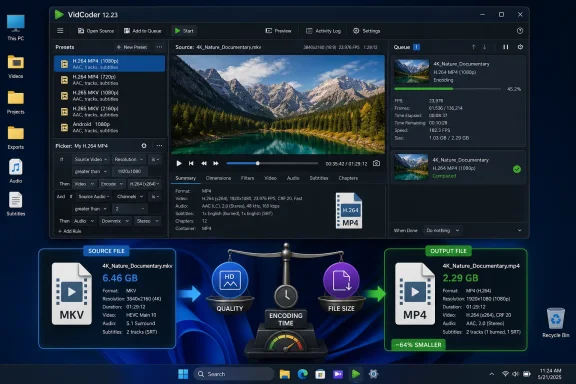Open Presets panel more options ellipsis
Screen dimensions: 576x384
point(159,47)
